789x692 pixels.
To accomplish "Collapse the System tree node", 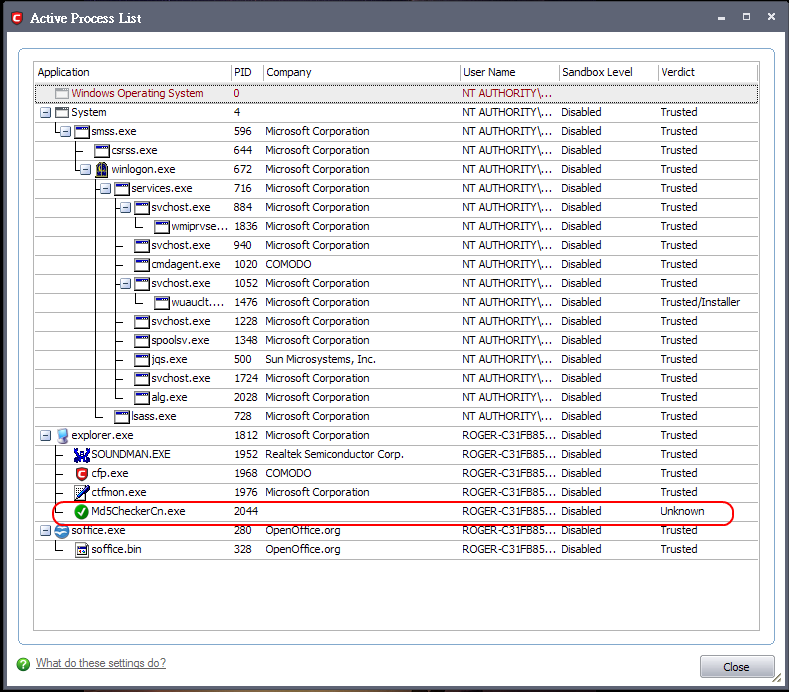I will pyautogui.click(x=45, y=112).
